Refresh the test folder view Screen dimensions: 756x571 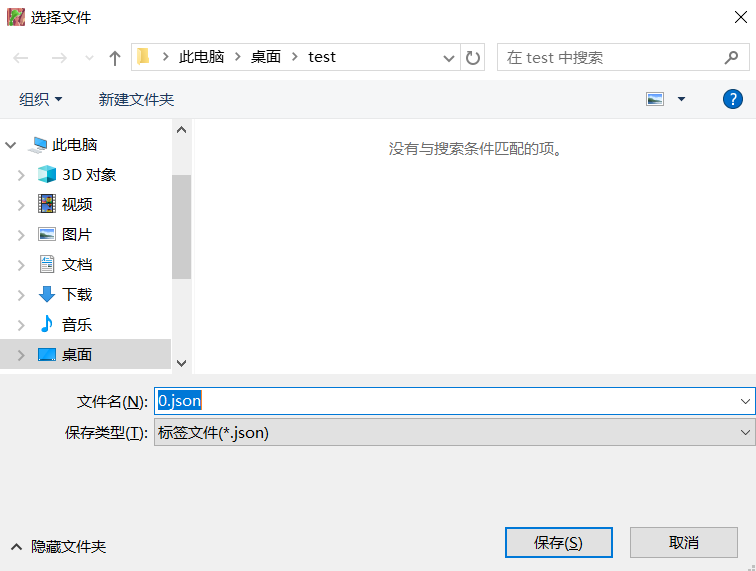472,58
